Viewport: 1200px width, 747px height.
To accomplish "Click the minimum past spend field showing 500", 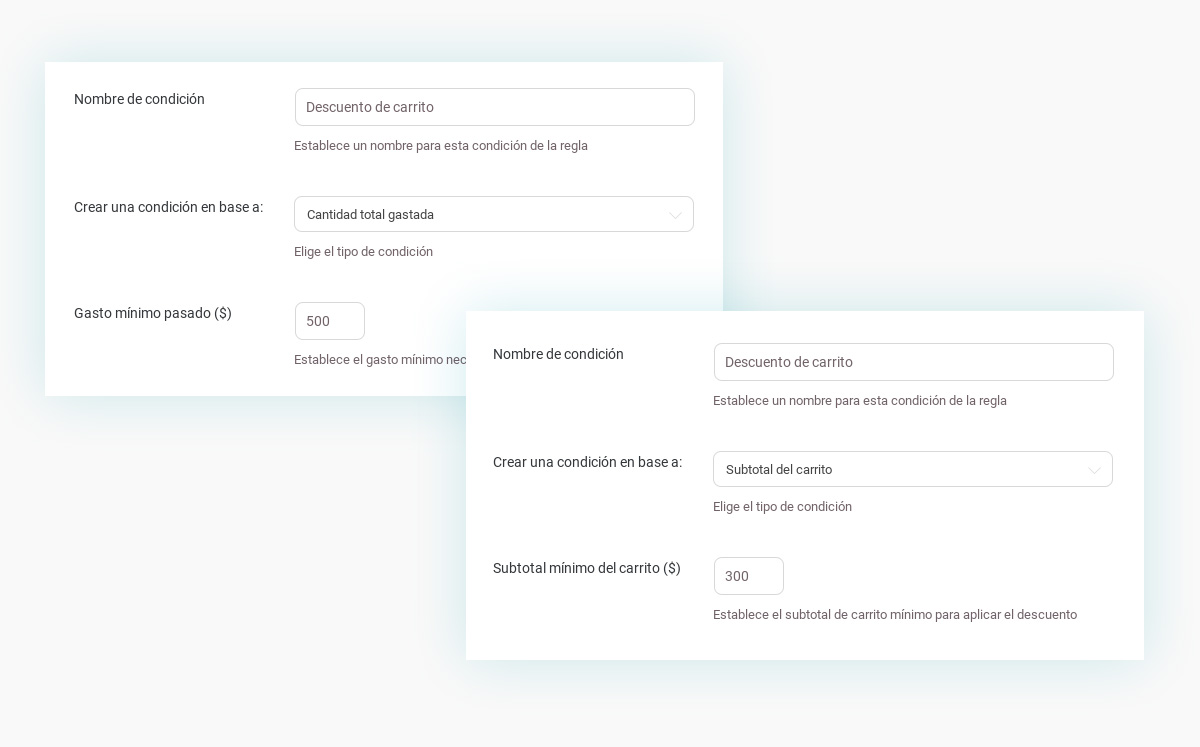I will click(x=330, y=321).
